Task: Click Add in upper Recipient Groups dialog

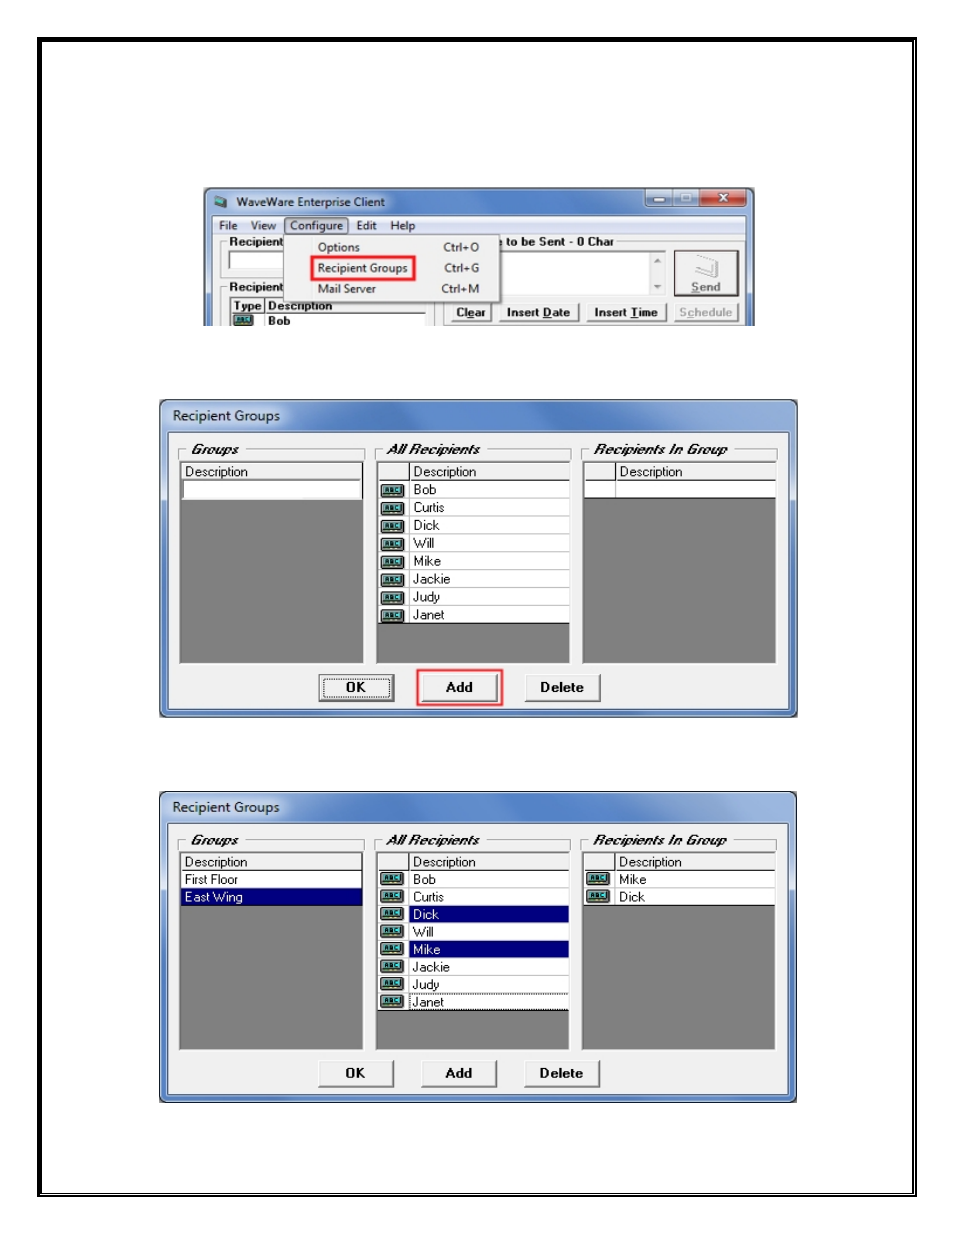Action: [x=459, y=688]
